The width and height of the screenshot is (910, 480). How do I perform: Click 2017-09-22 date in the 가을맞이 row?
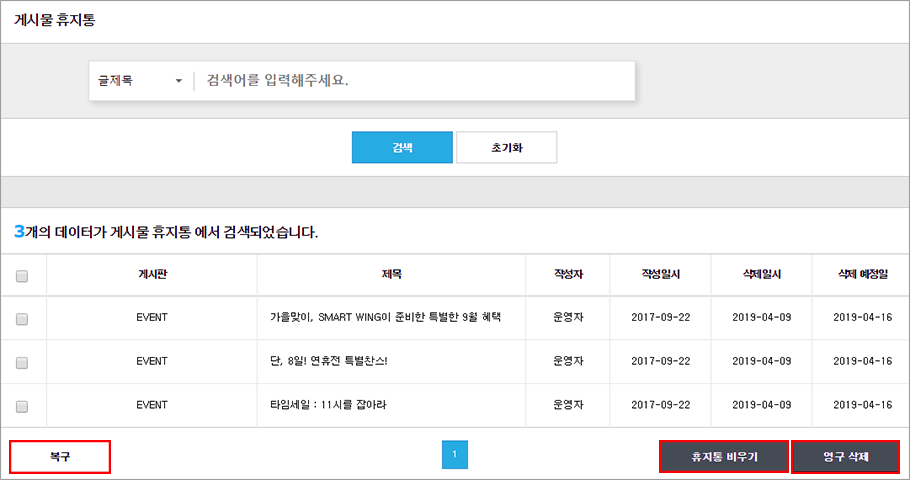point(661,317)
